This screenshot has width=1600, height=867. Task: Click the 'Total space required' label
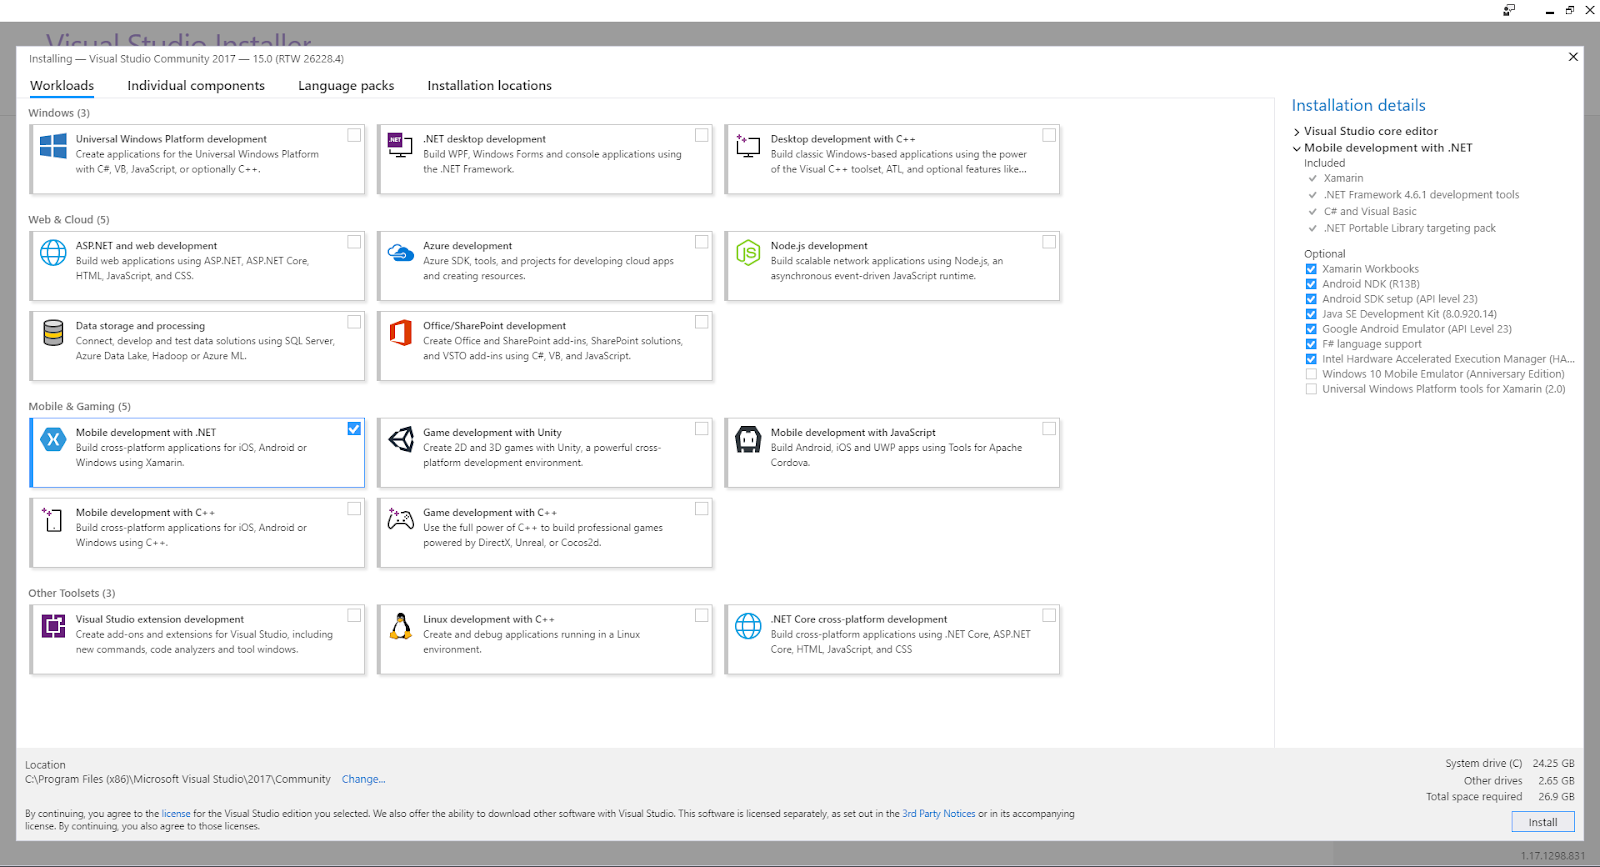click(x=1474, y=797)
